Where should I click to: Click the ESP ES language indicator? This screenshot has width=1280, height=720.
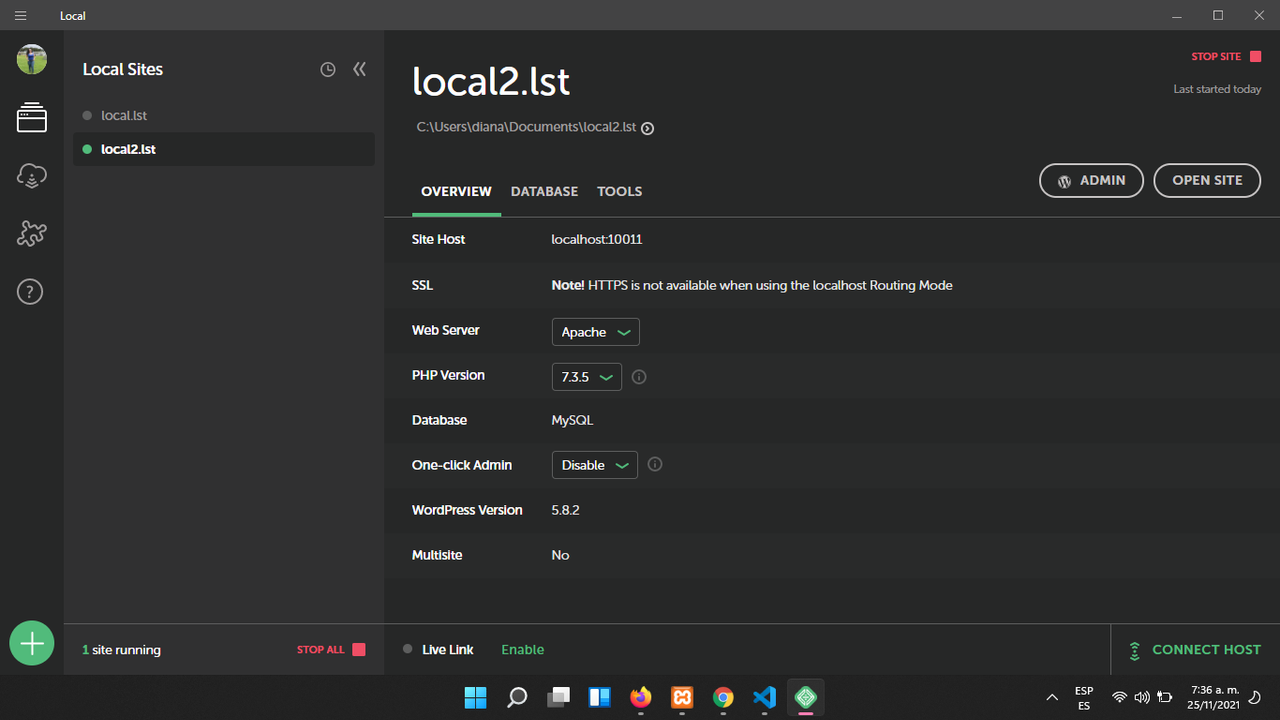click(1084, 697)
